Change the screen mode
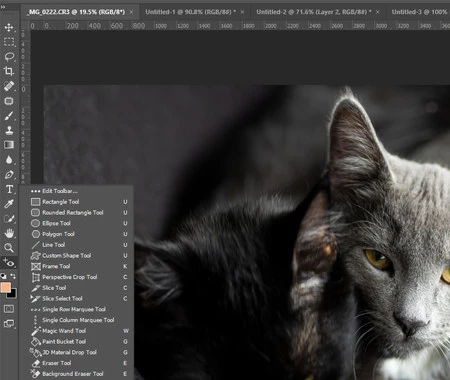 pos(9,323)
